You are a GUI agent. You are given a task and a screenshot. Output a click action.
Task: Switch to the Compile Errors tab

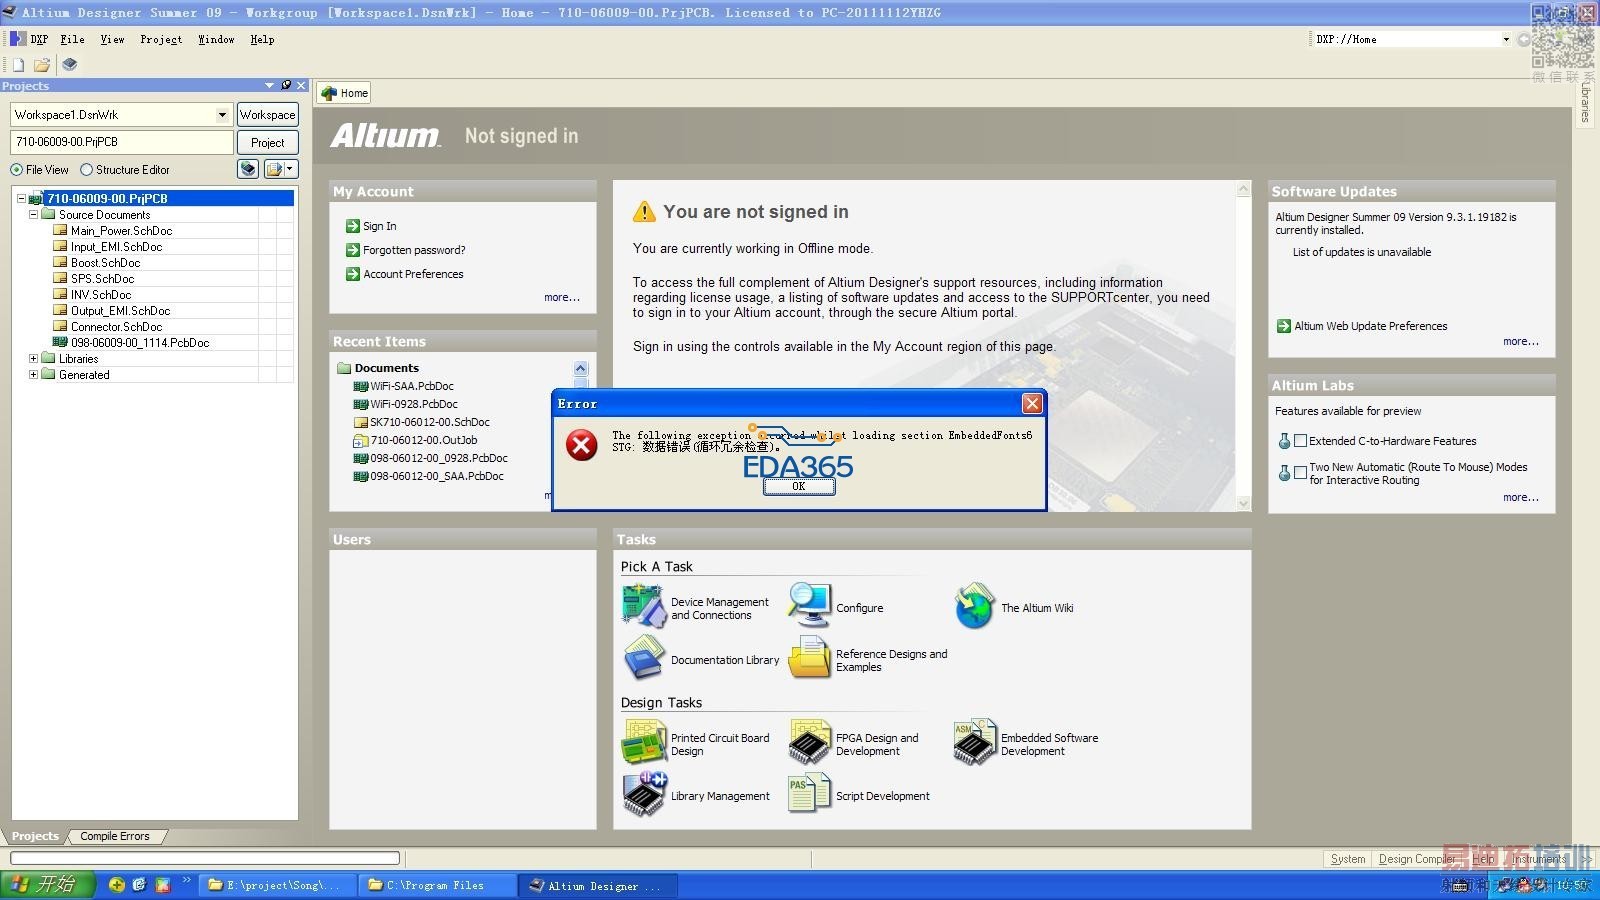pyautogui.click(x=115, y=836)
